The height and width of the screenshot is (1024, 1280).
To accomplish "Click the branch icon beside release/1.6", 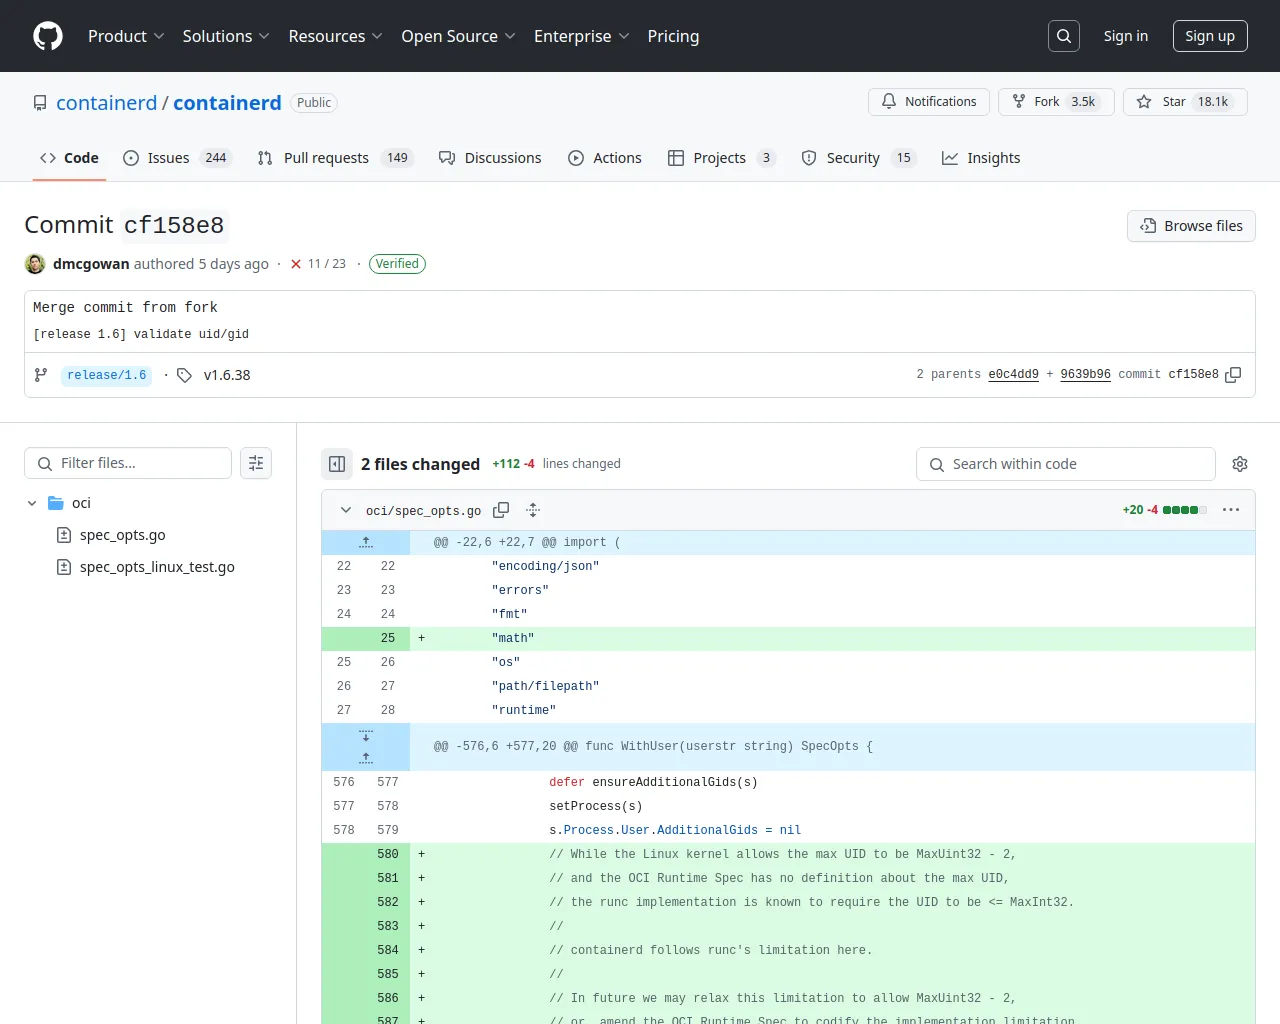I will (x=41, y=375).
